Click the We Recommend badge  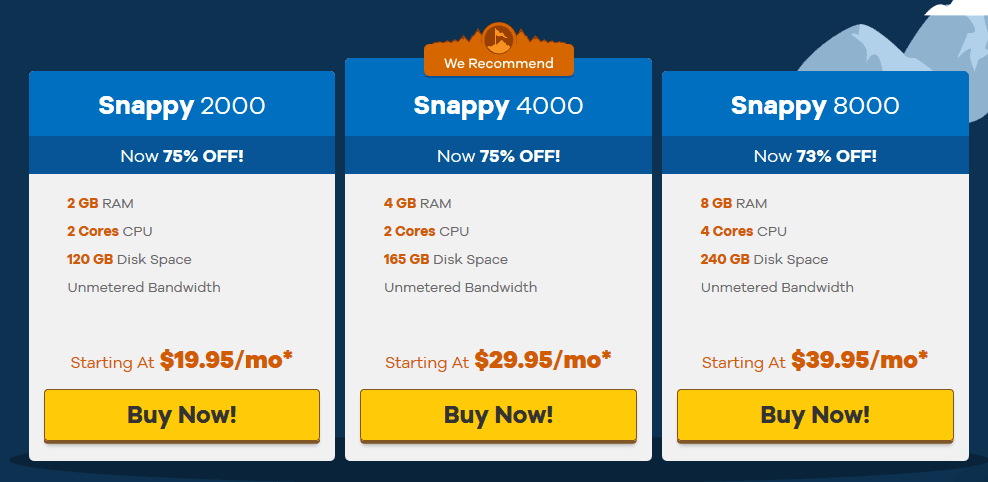click(x=498, y=63)
